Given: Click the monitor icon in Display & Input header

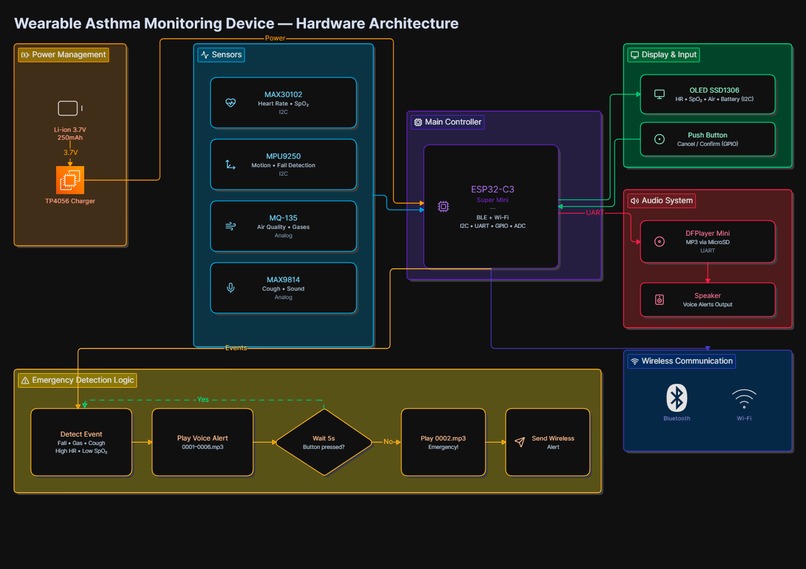Looking at the screenshot, I should [x=635, y=54].
